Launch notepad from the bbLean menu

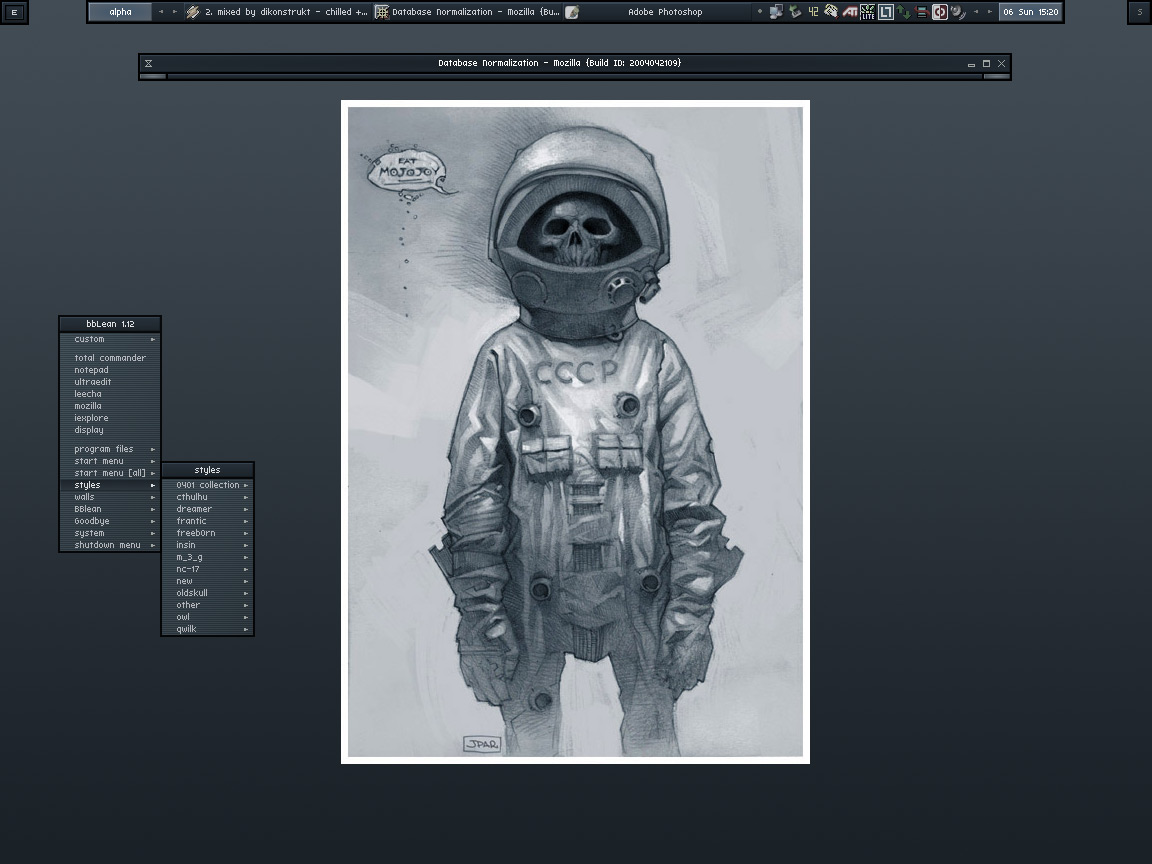coord(110,370)
